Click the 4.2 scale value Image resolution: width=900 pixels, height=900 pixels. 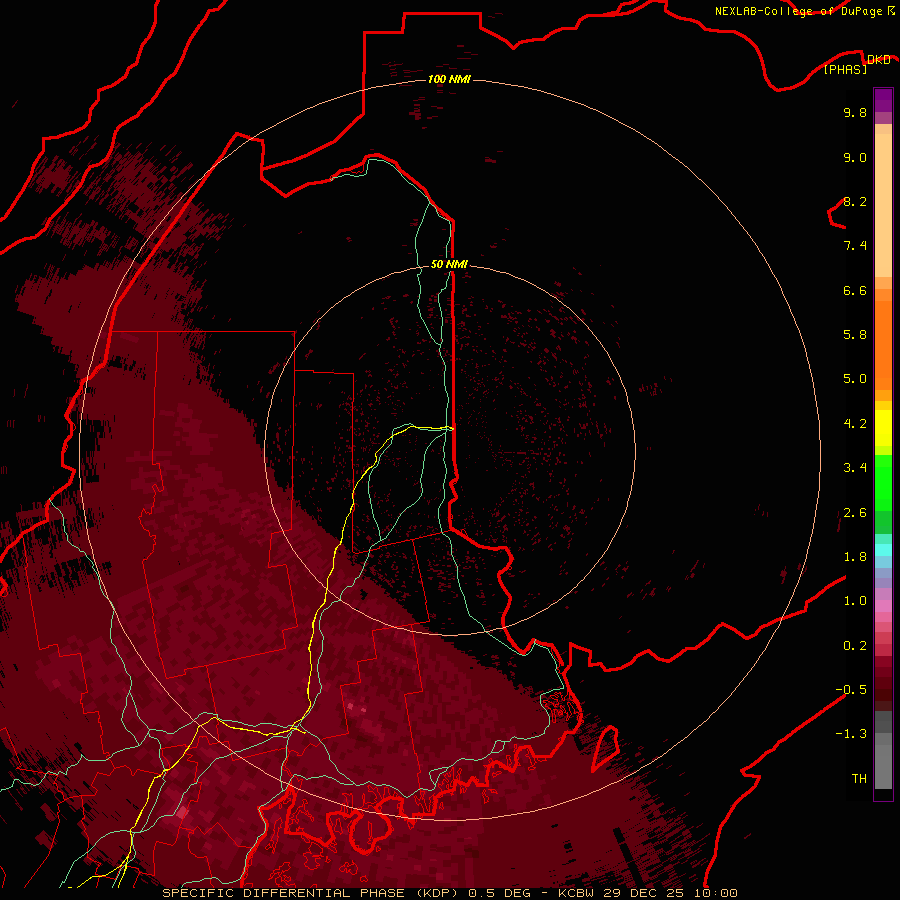point(855,424)
